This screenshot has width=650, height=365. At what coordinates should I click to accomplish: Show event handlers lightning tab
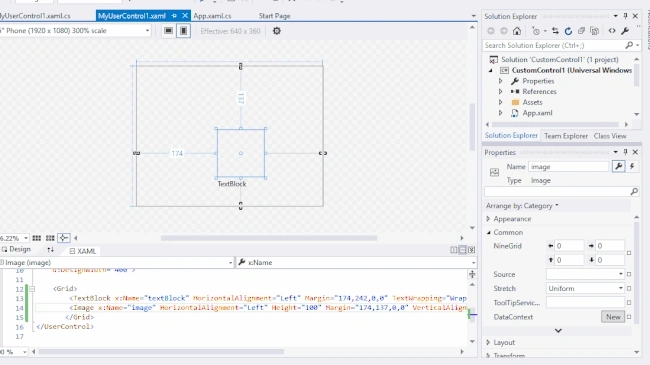[632, 166]
